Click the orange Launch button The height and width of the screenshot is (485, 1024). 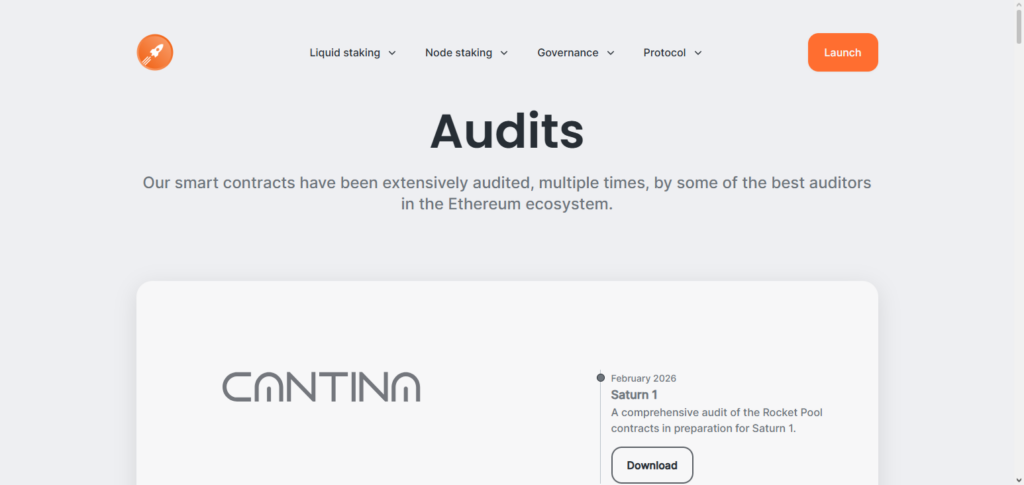pyautogui.click(x=842, y=52)
